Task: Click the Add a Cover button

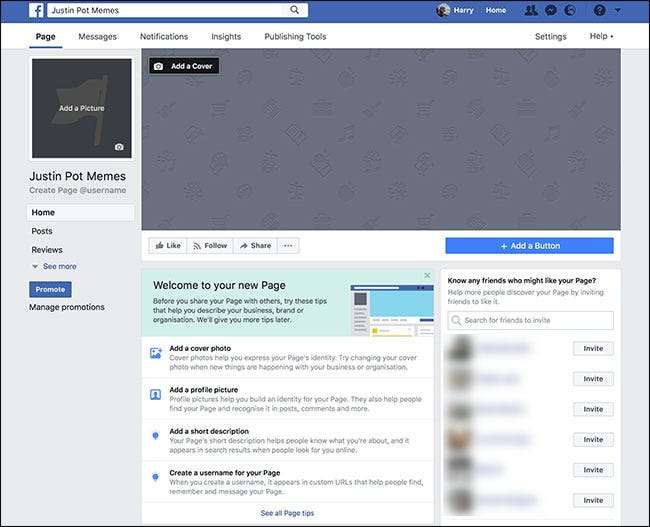Action: 184,66
